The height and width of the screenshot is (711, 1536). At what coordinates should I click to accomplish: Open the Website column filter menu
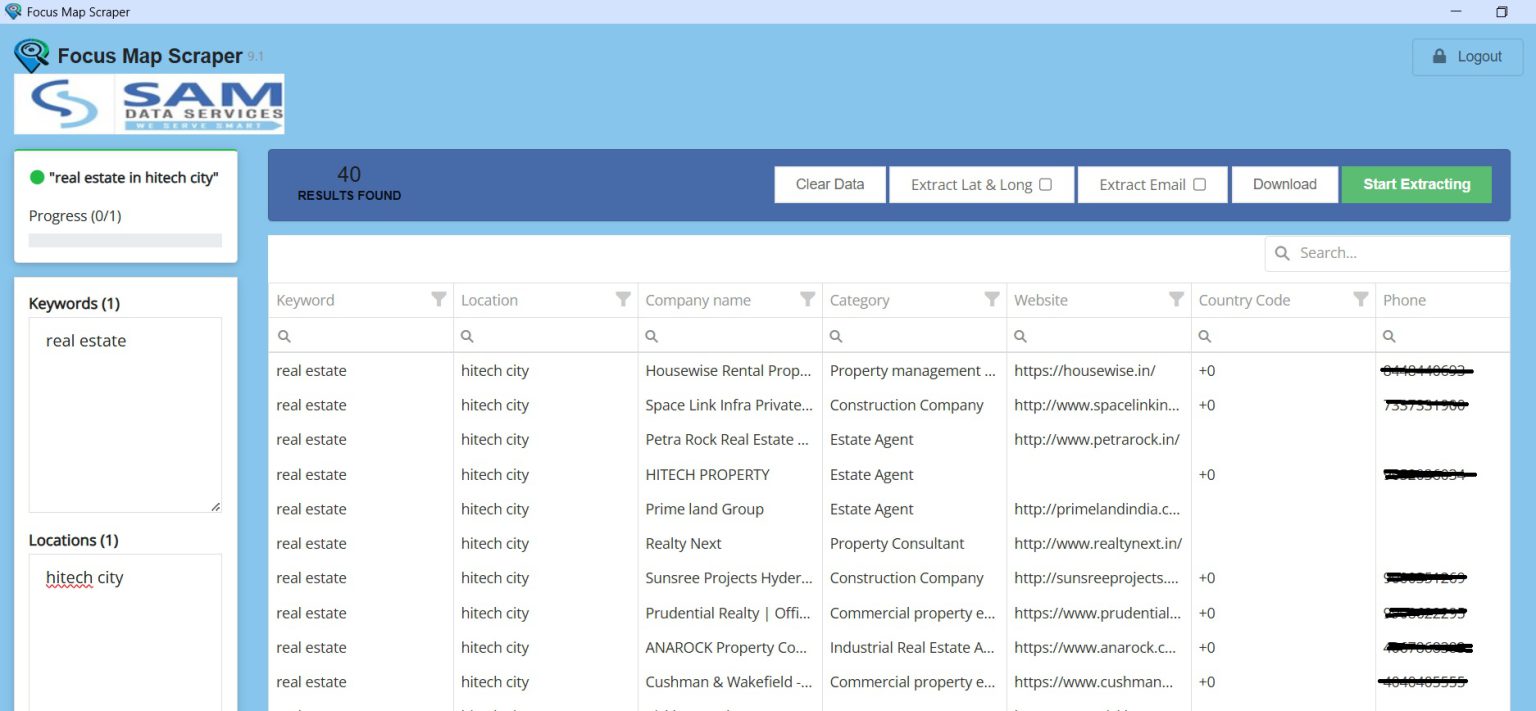pos(1176,299)
